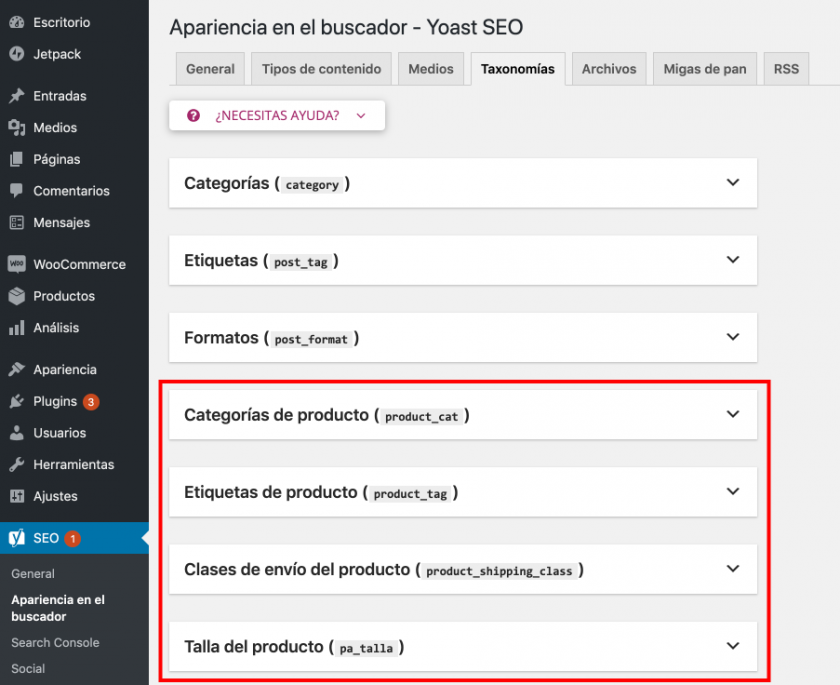Image resolution: width=840 pixels, height=685 pixels.
Task: Open Apariencia en el buscador submenu link
Action: [58, 608]
